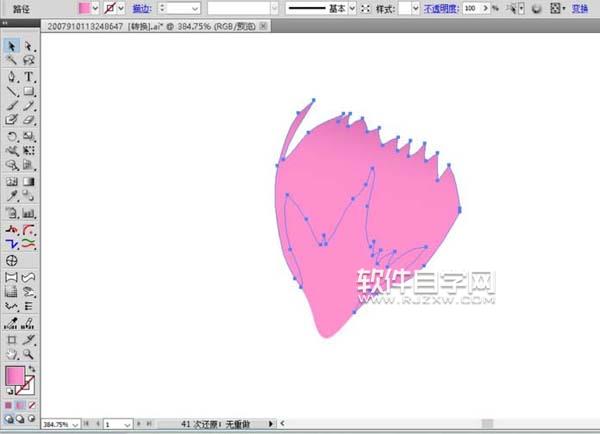This screenshot has width=600, height=434.
Task: Open the brush definition 基本 dropdown
Action: click(352, 8)
